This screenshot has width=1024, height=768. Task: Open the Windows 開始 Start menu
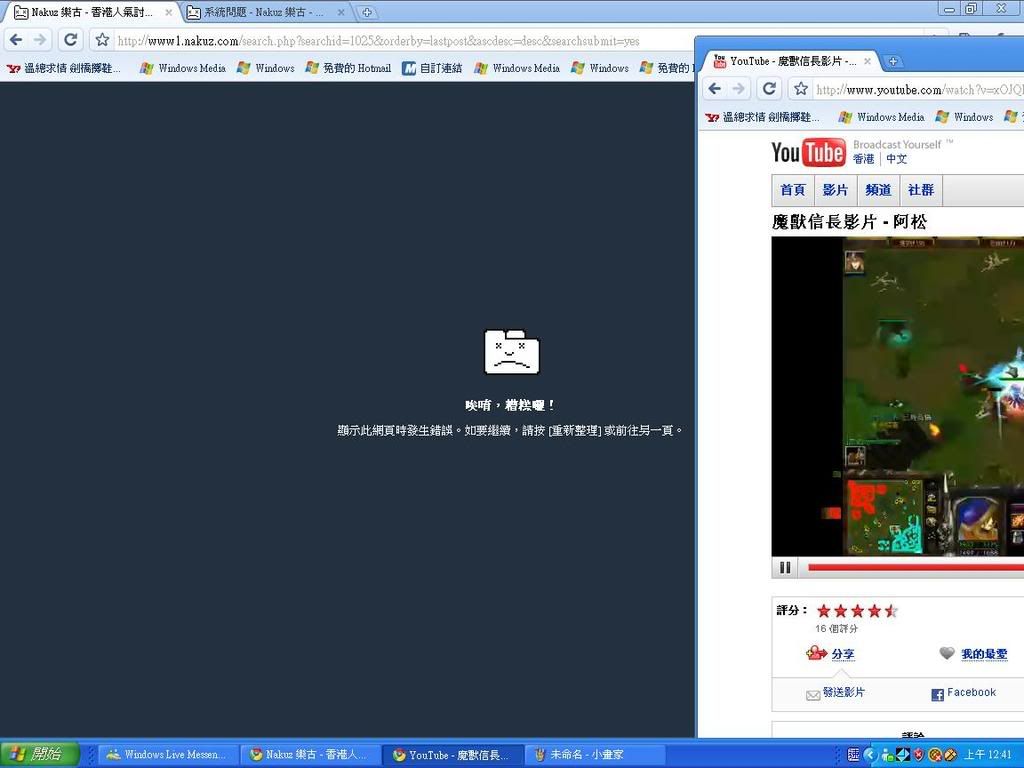click(40, 754)
